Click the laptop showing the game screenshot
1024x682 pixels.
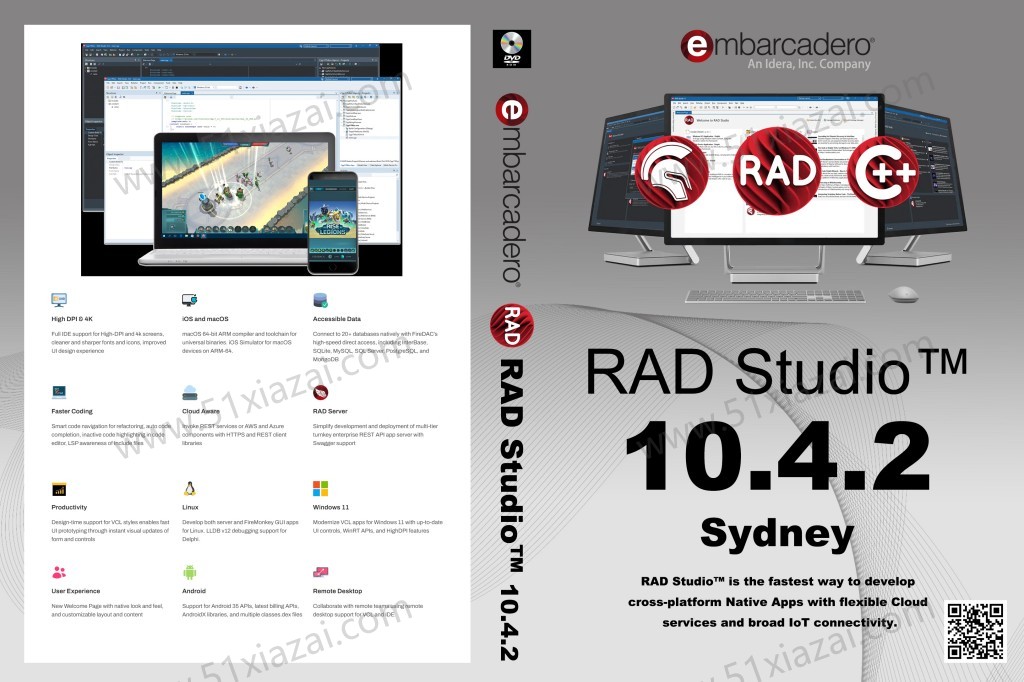click(242, 198)
